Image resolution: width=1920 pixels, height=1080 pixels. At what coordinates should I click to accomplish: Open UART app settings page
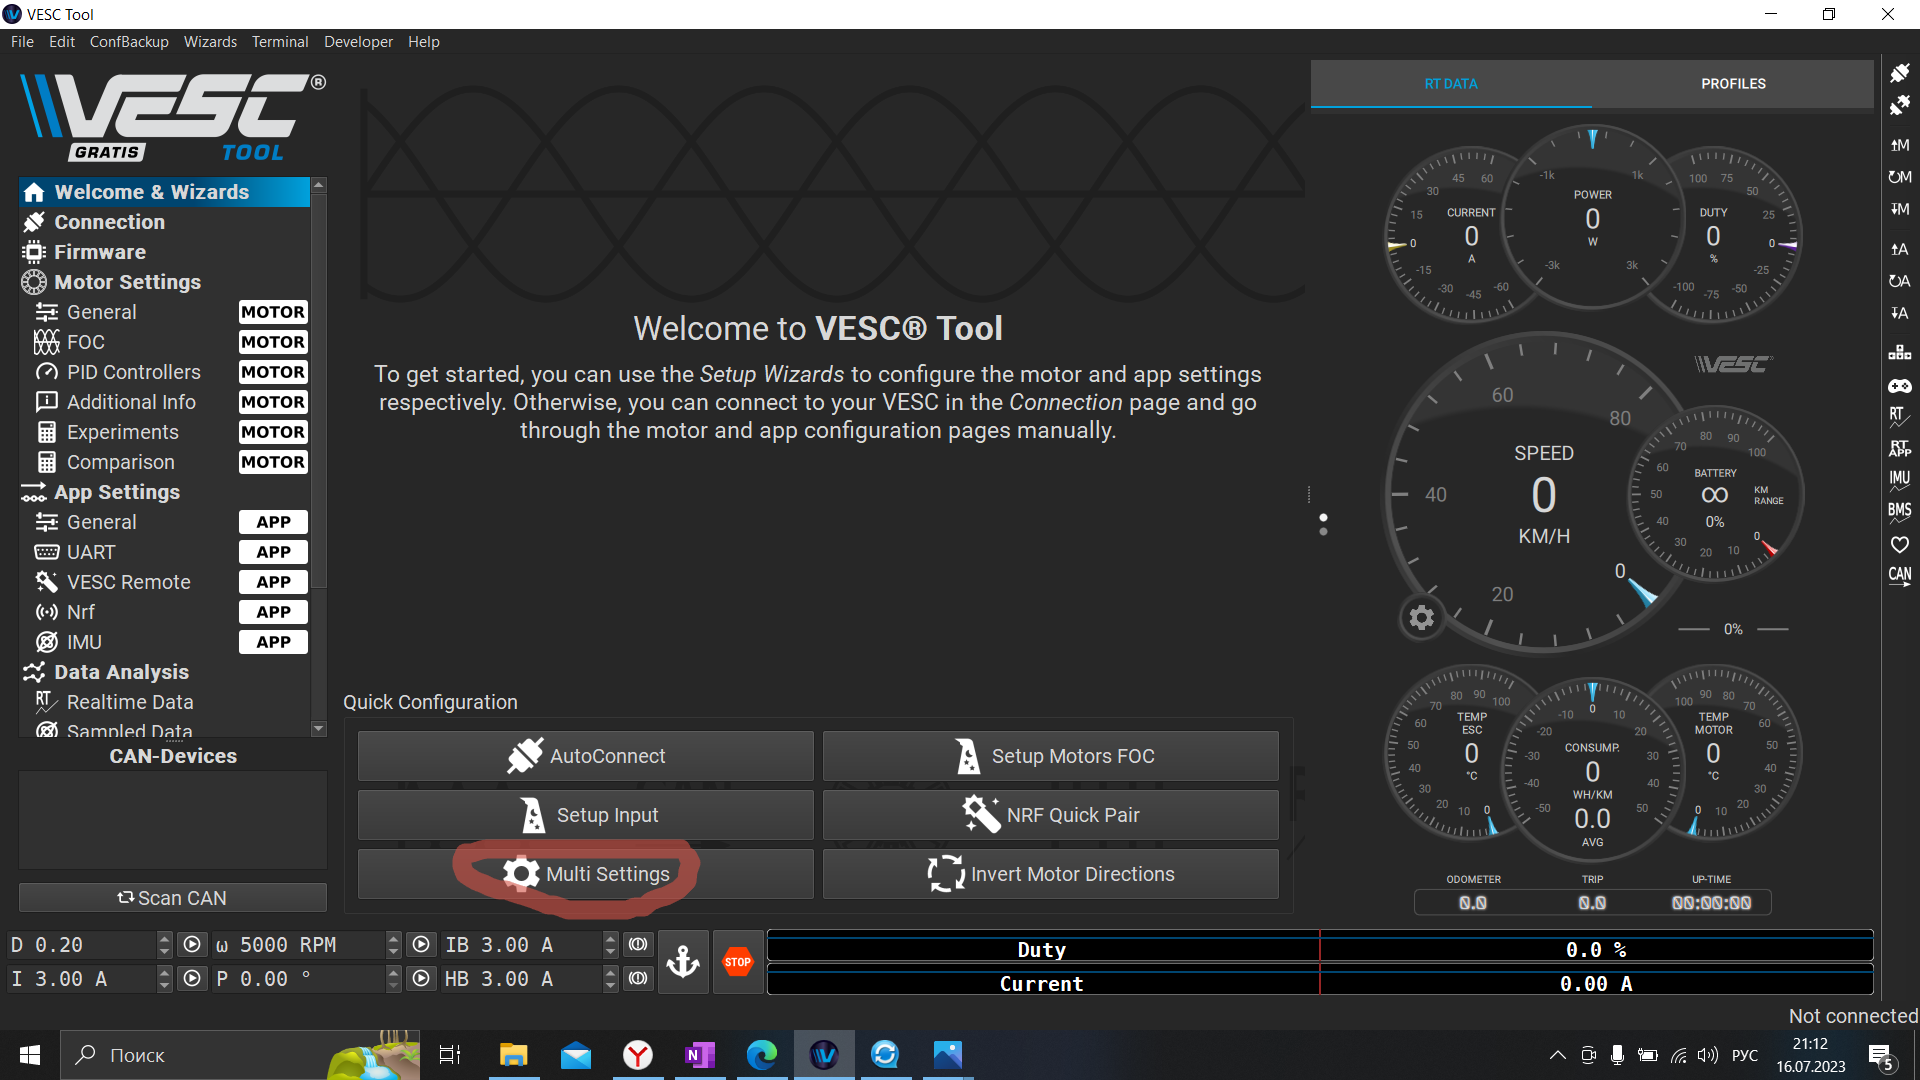[165, 552]
